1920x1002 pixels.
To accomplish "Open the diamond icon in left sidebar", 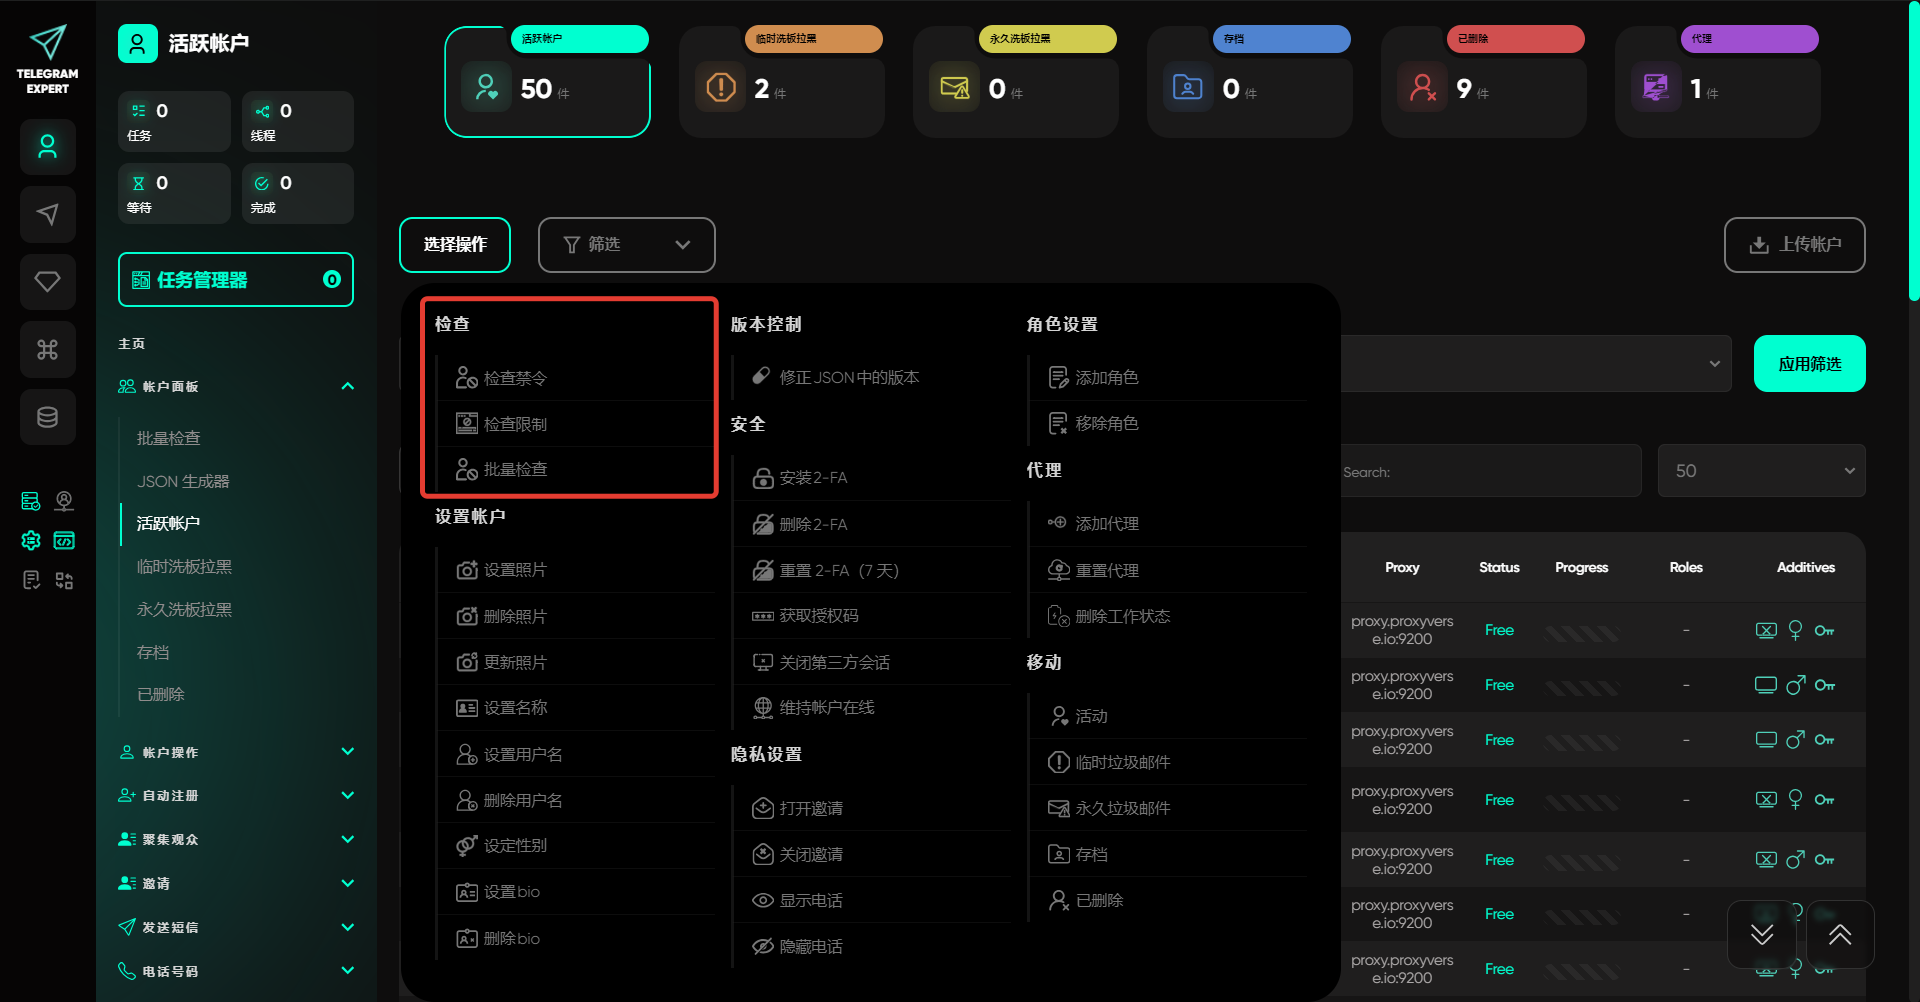I will pyautogui.click(x=47, y=282).
